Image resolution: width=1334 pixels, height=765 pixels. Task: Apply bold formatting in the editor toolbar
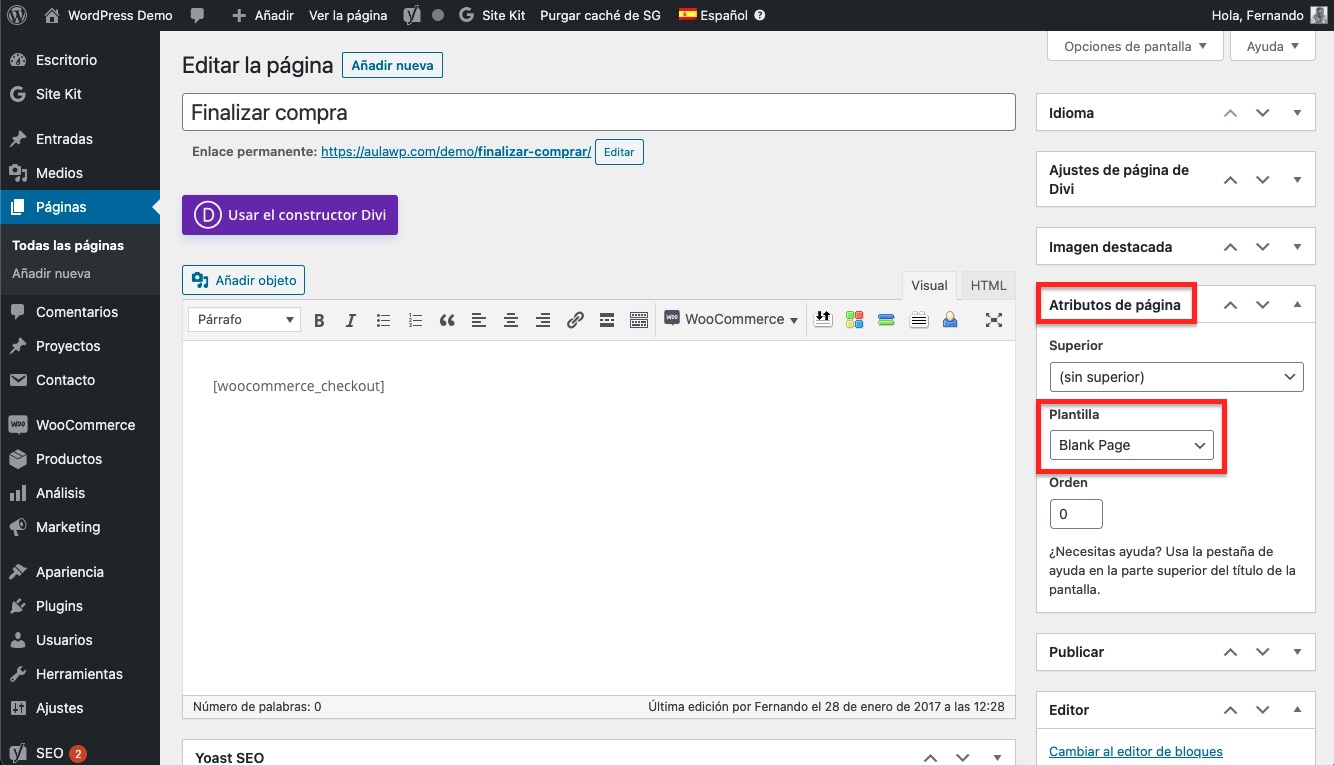coord(319,320)
